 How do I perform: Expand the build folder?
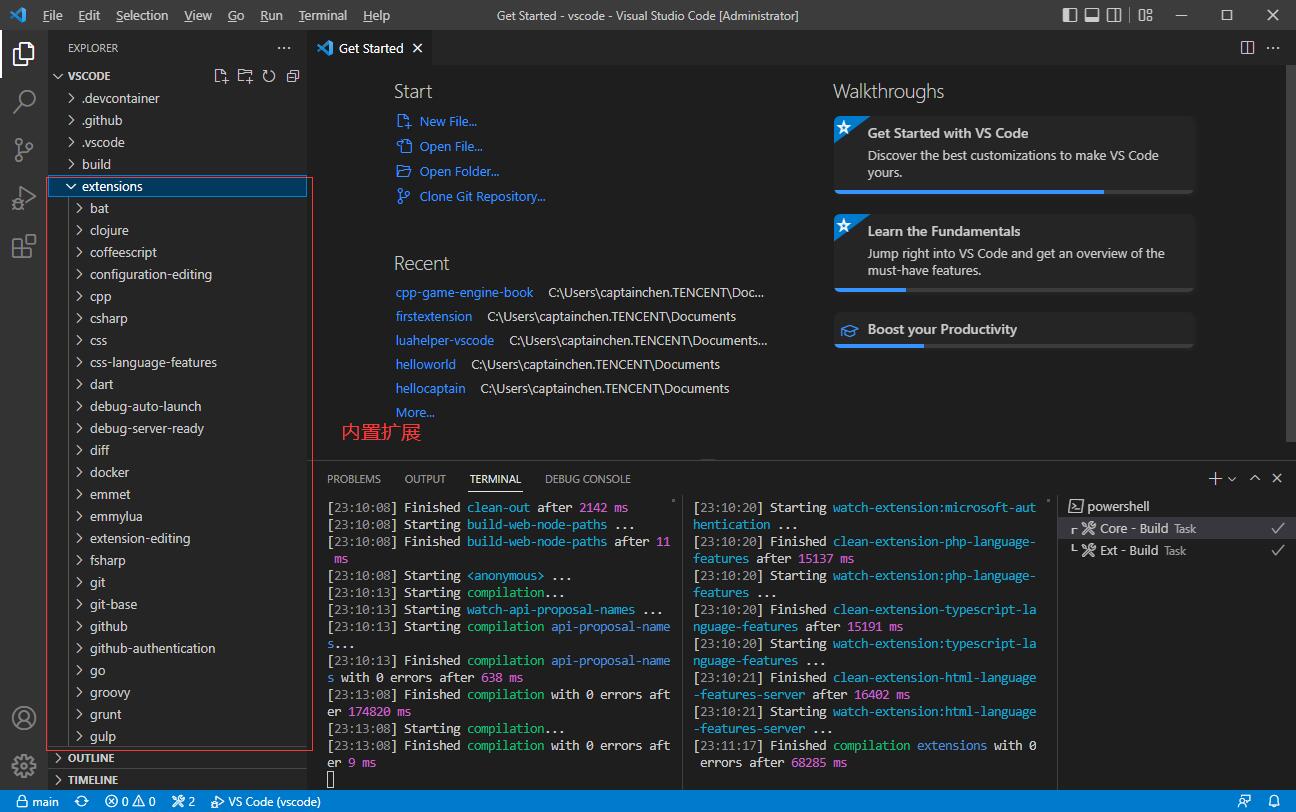[x=177, y=164]
